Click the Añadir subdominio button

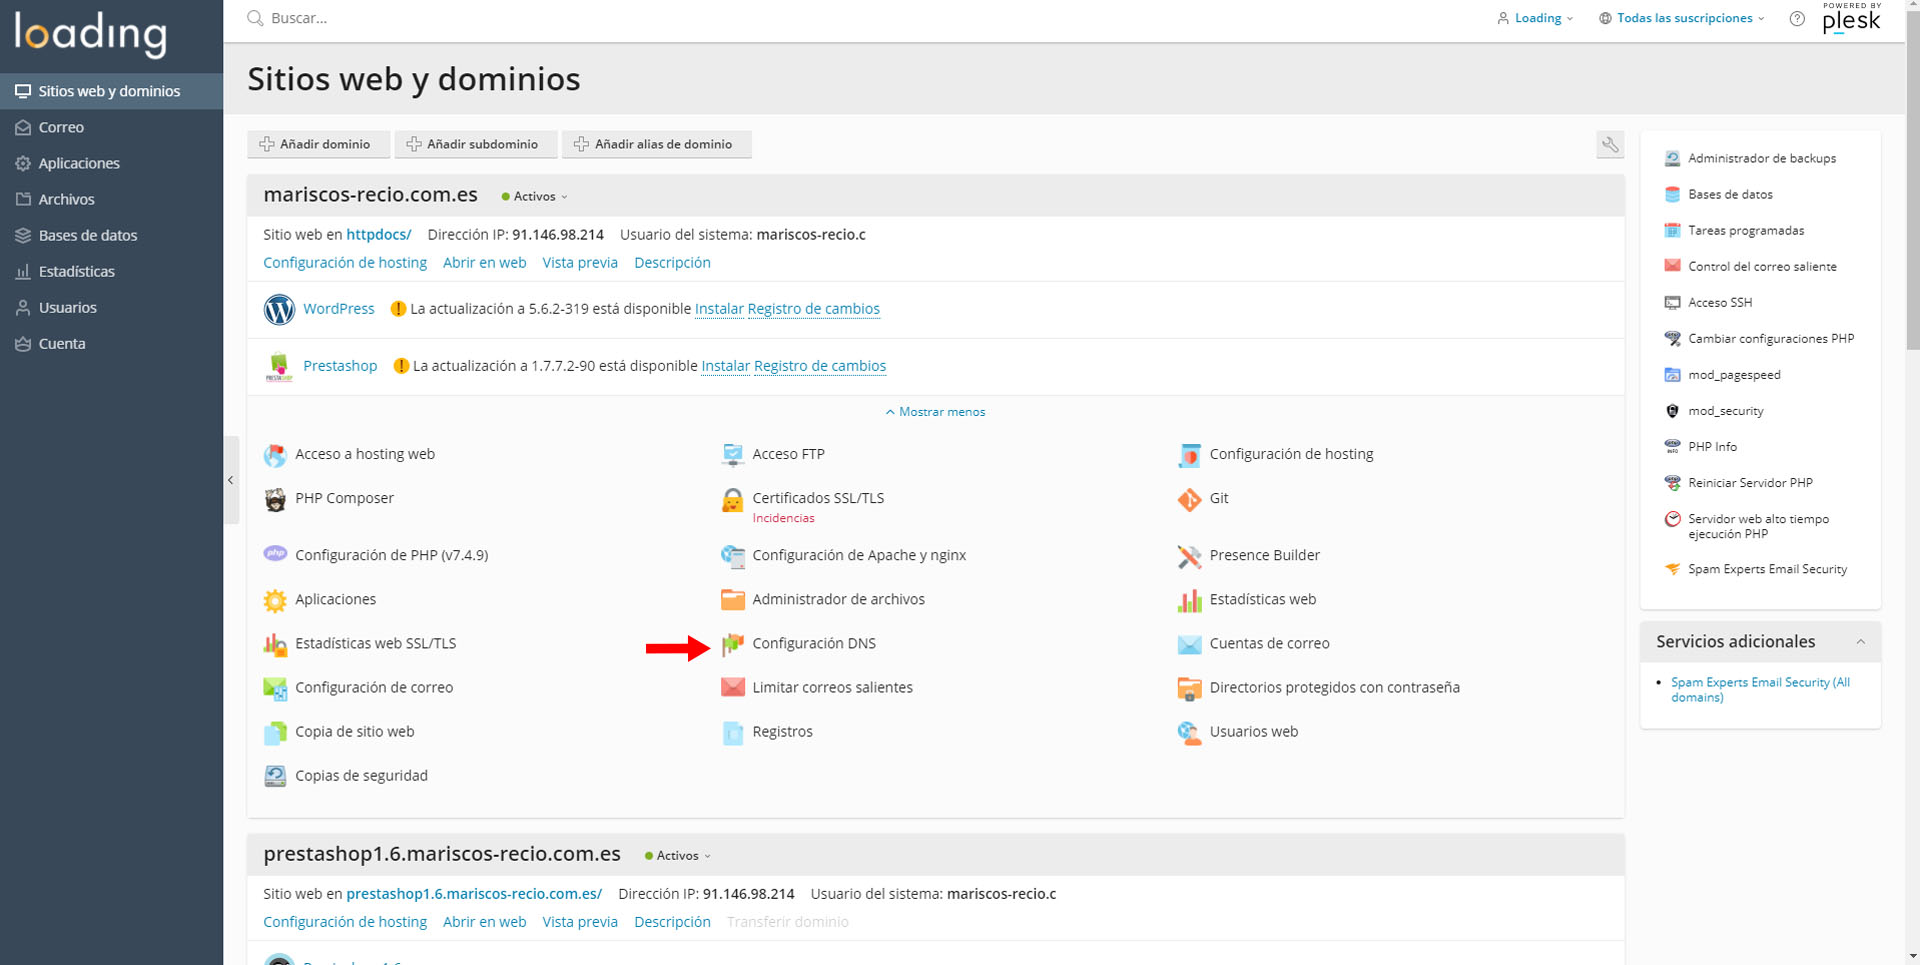[x=473, y=145]
